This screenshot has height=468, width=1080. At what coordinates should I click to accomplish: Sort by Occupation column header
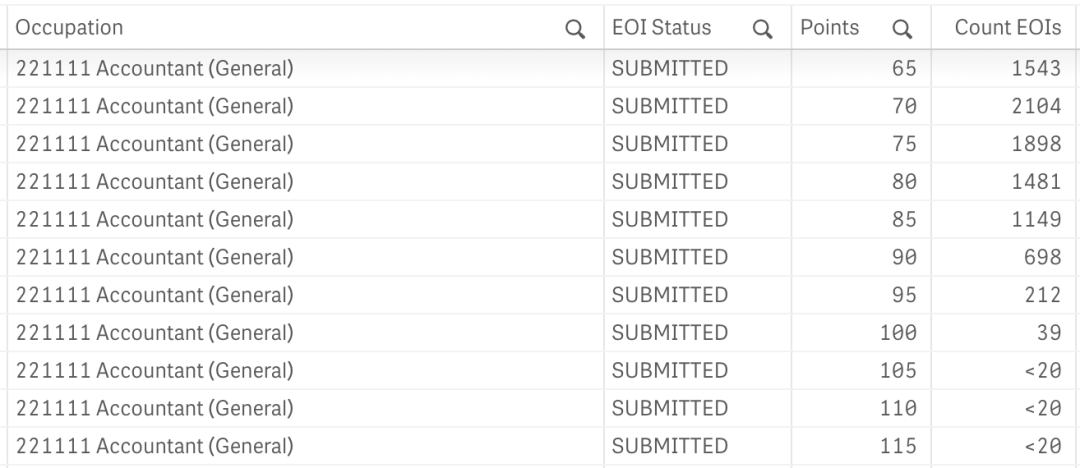tap(69, 28)
